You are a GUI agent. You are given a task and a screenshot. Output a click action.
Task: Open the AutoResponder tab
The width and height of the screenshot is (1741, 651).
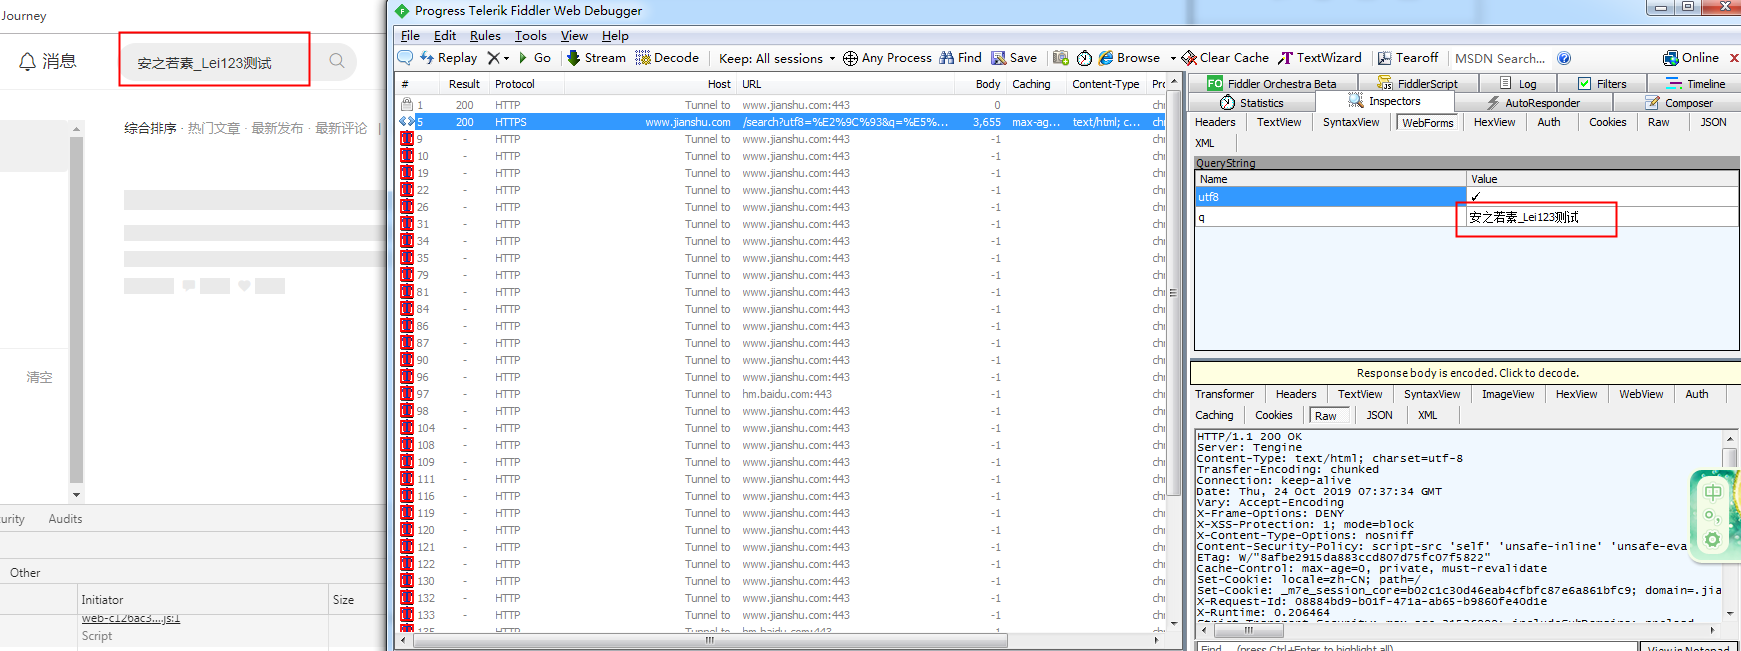[1533, 102]
